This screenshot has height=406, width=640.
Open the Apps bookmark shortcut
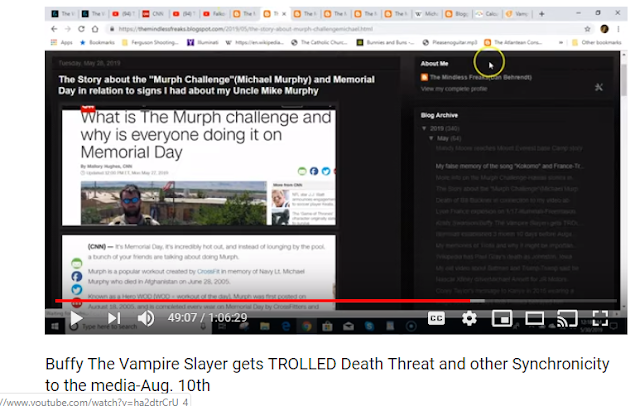click(x=62, y=42)
